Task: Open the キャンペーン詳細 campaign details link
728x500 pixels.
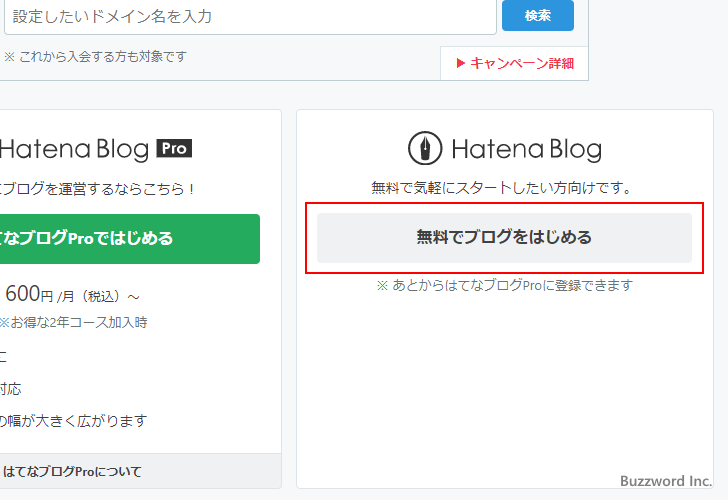Action: pos(515,63)
